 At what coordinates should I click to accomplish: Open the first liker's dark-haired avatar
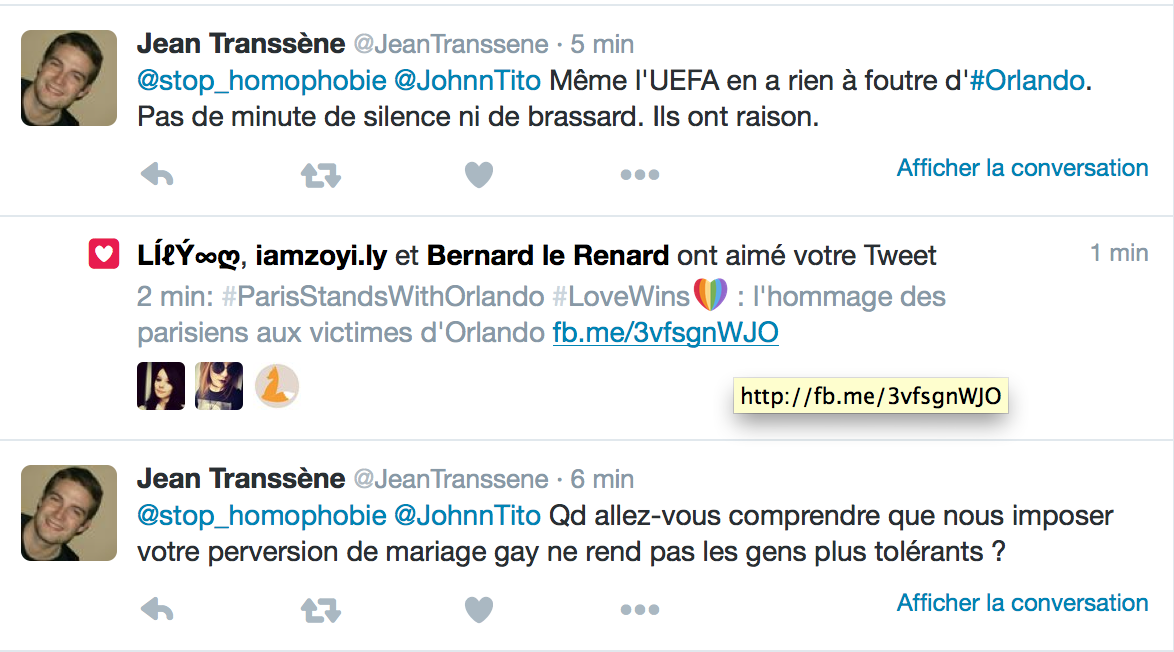161,386
